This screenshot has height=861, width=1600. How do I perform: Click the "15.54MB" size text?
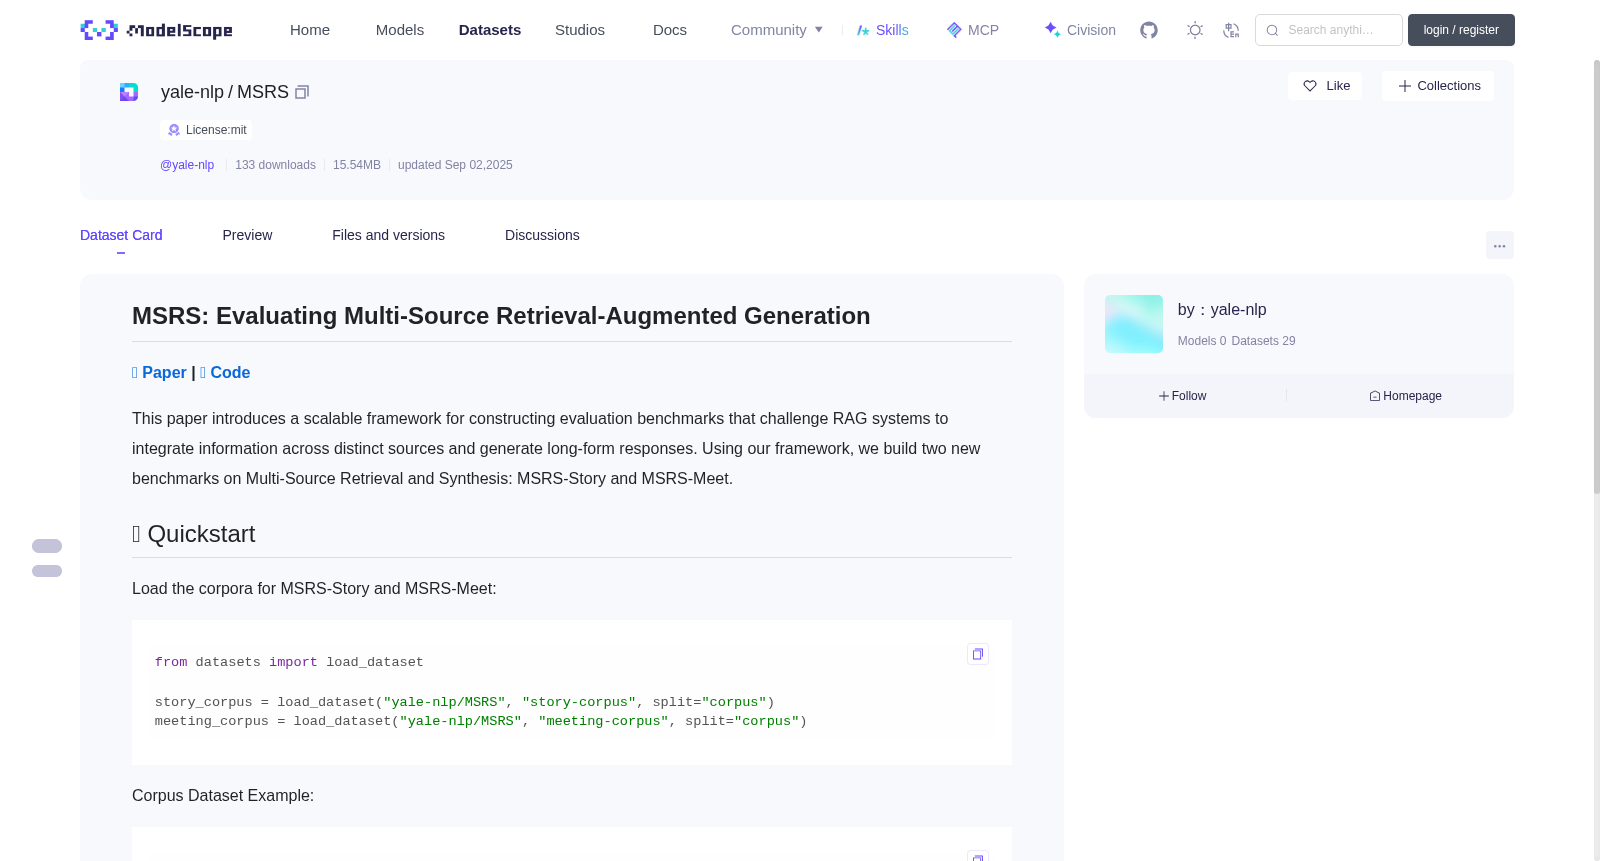click(x=357, y=165)
